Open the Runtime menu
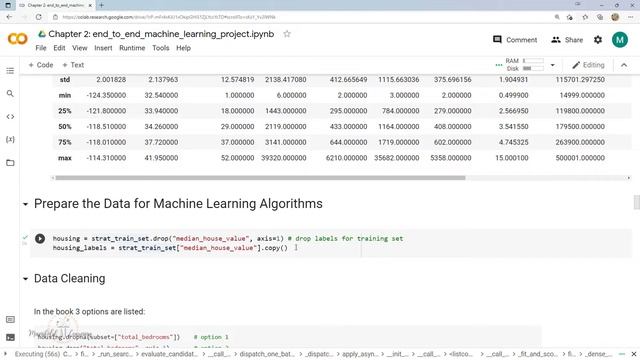Image resolution: width=640 pixels, height=360 pixels. [x=132, y=48]
